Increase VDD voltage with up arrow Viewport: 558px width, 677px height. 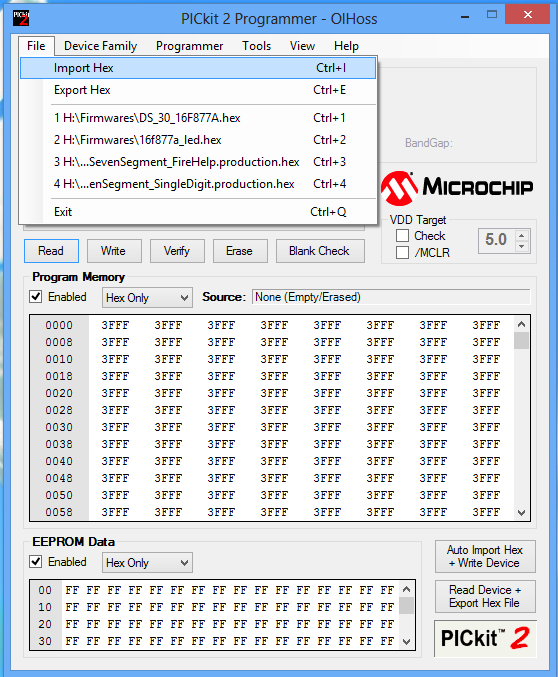coord(522,235)
